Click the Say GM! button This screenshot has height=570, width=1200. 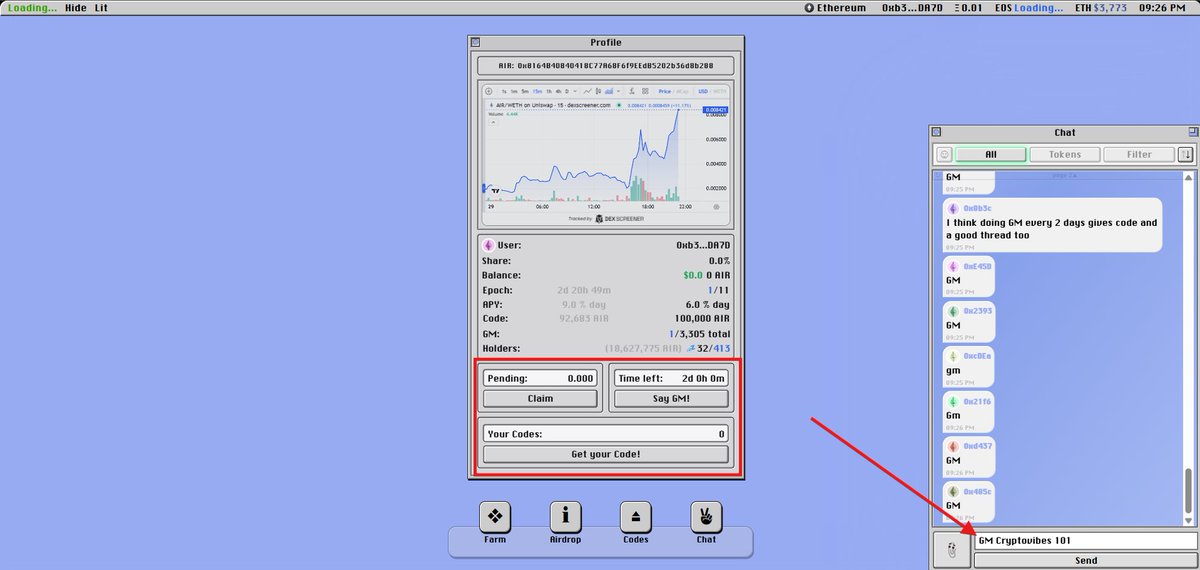pyautogui.click(x=671, y=398)
